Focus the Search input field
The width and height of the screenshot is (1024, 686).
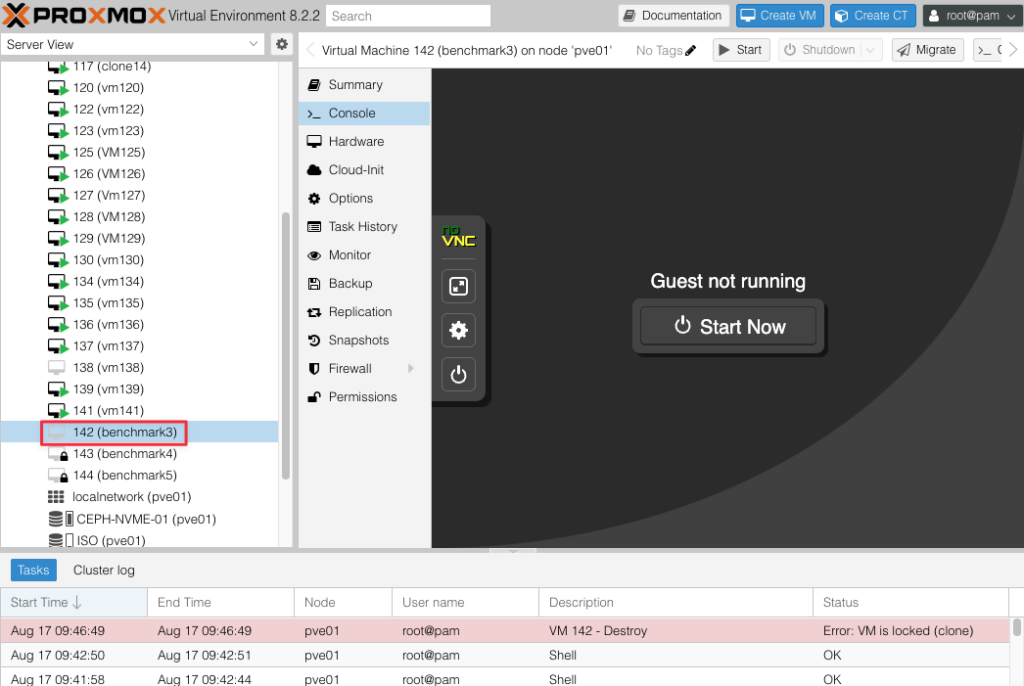coord(408,16)
